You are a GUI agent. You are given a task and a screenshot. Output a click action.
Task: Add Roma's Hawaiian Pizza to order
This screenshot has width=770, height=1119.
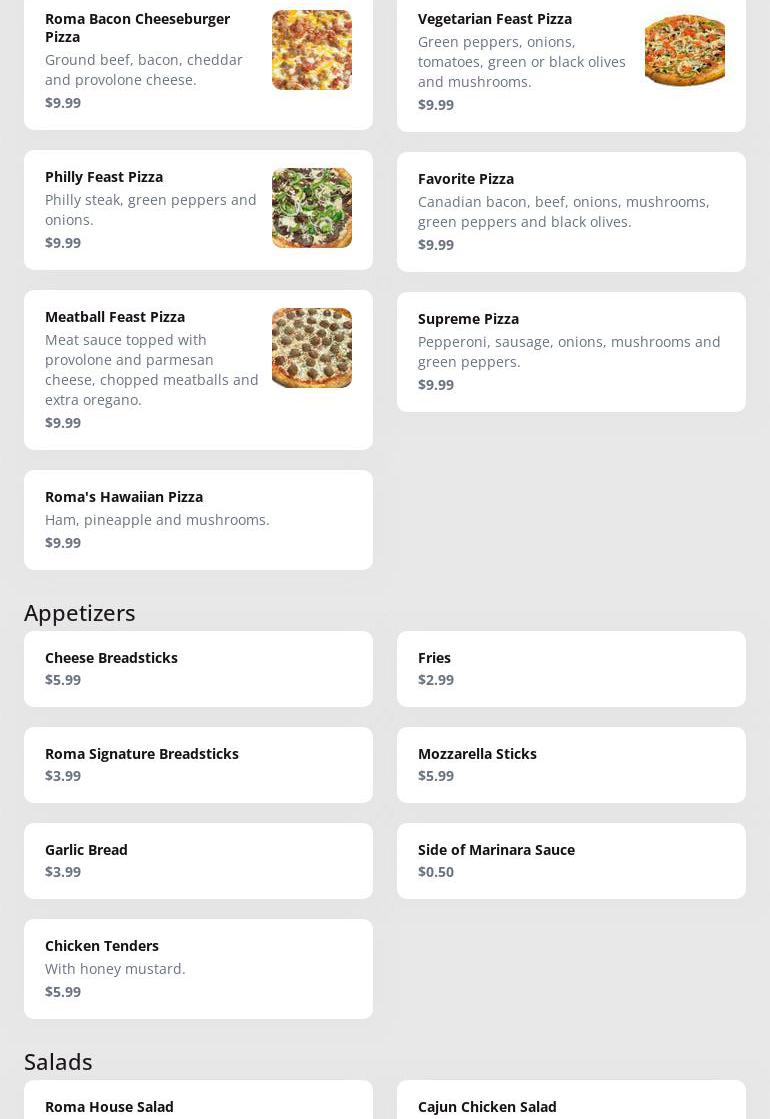(198, 519)
